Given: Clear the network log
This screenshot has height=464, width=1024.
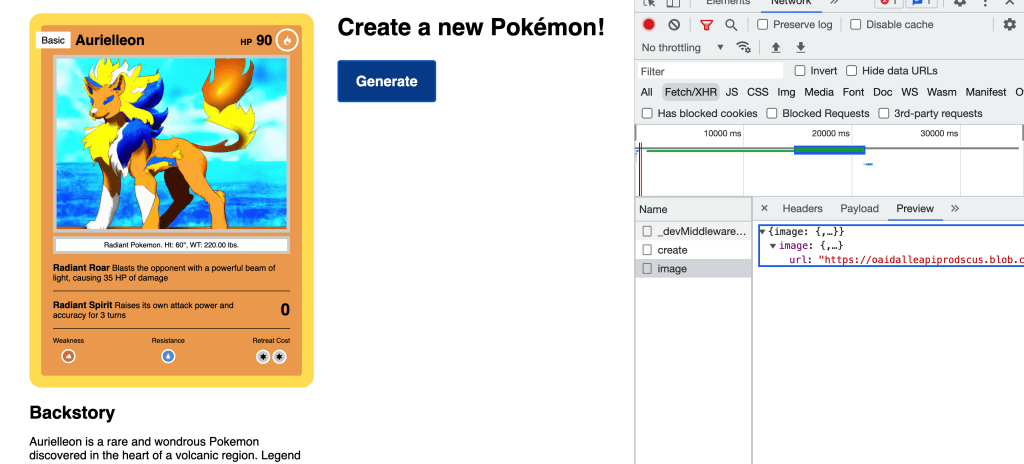Looking at the screenshot, I should pos(674,25).
